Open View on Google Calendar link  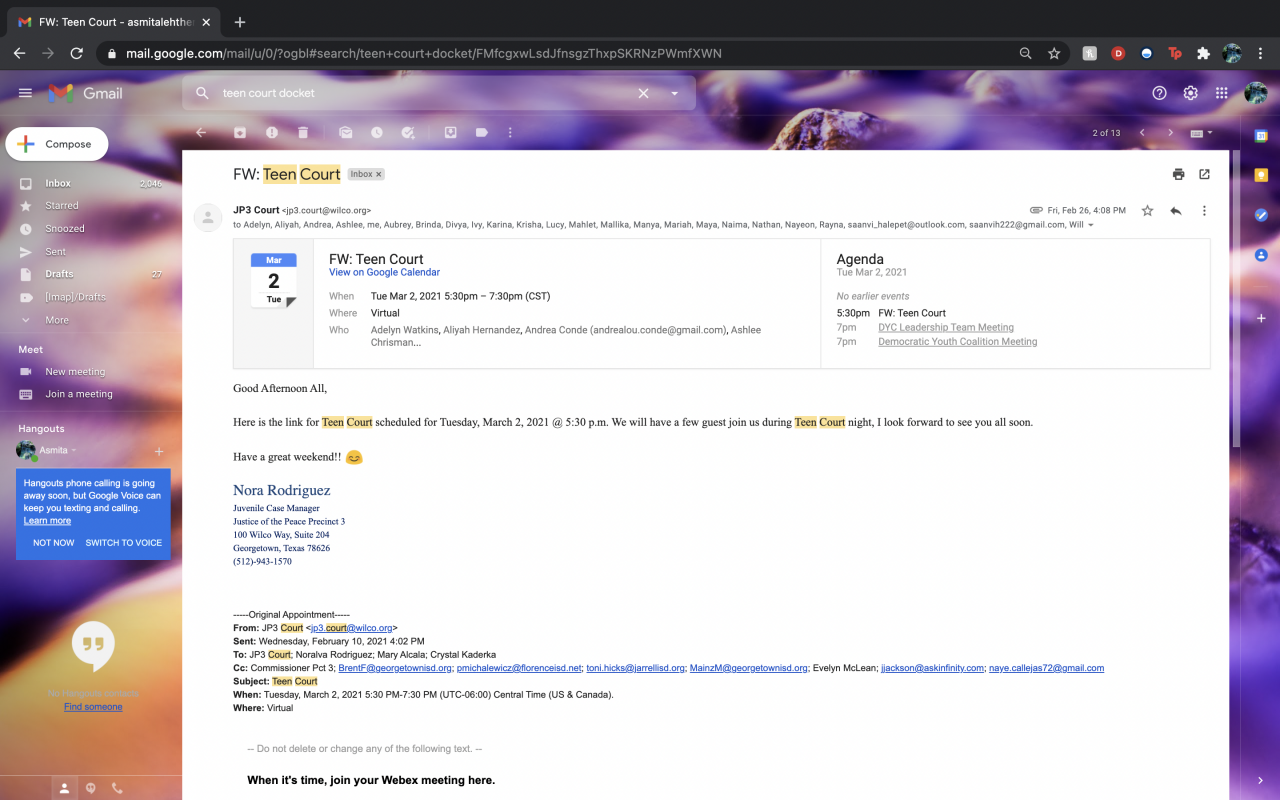coord(384,272)
